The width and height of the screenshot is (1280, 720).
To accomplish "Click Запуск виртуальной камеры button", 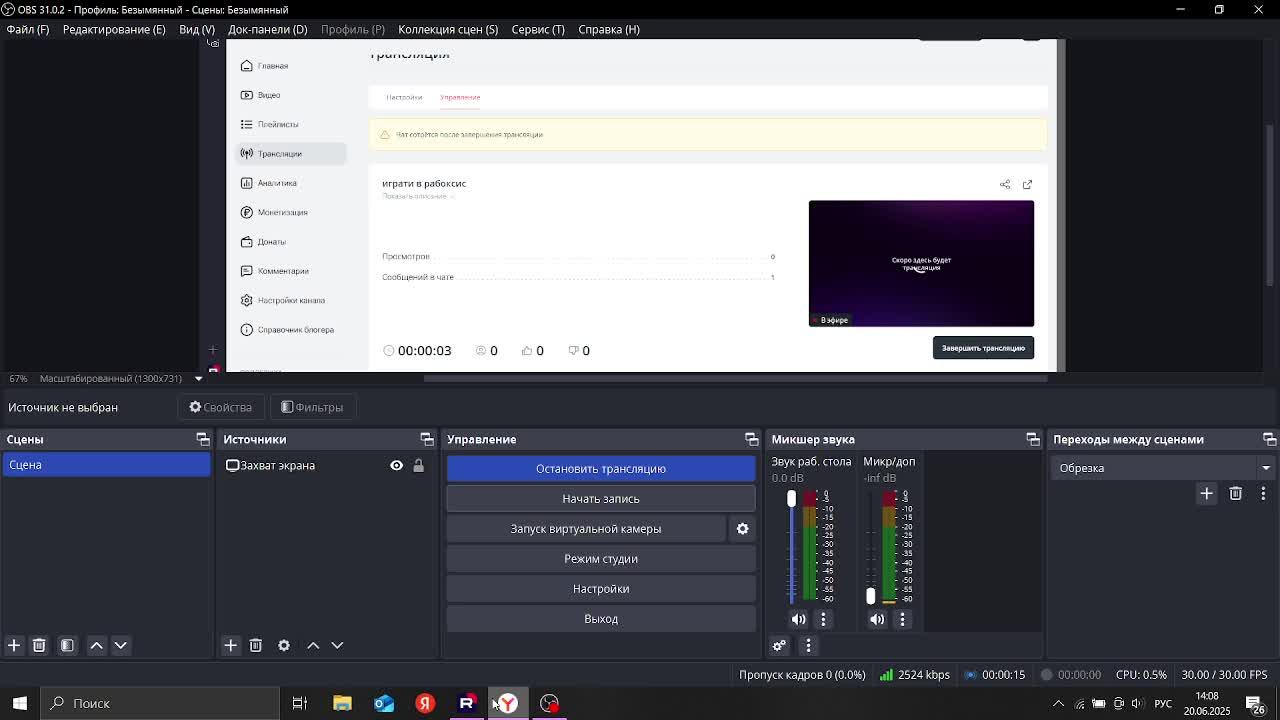I will pos(586,529).
